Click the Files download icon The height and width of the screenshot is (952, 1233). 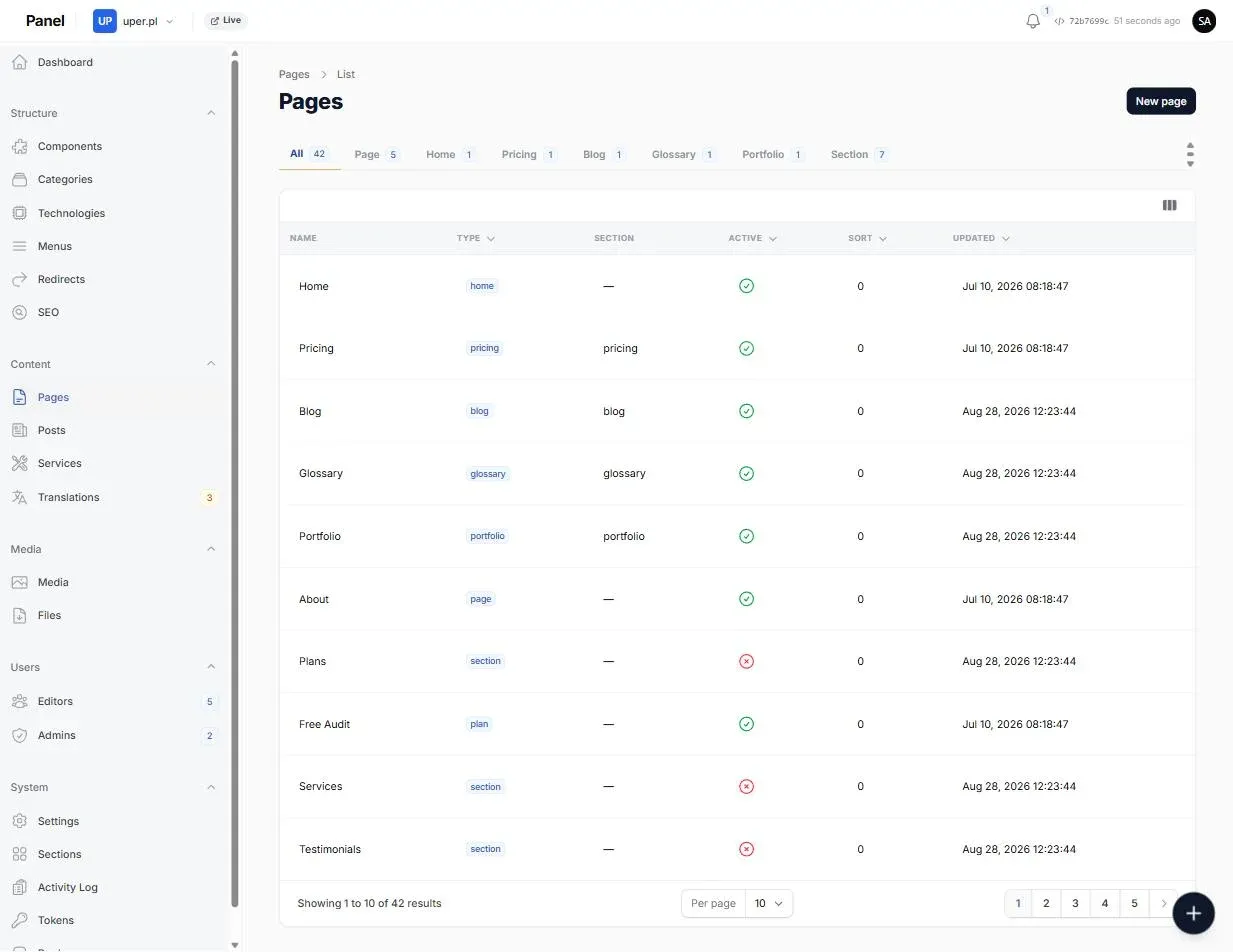19,615
